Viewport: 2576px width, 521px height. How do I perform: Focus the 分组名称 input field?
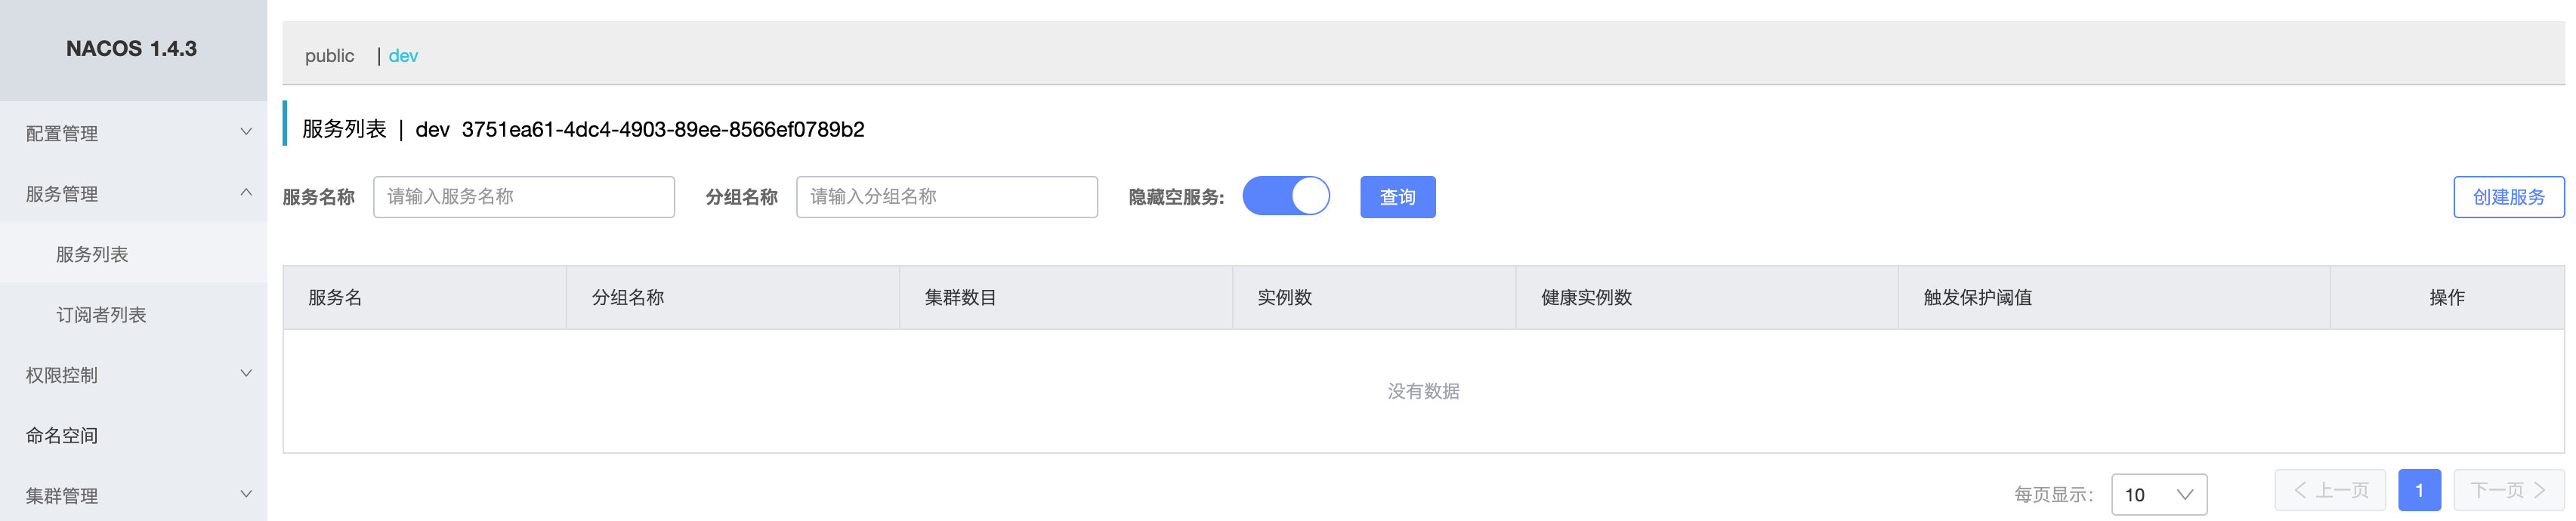coord(946,197)
